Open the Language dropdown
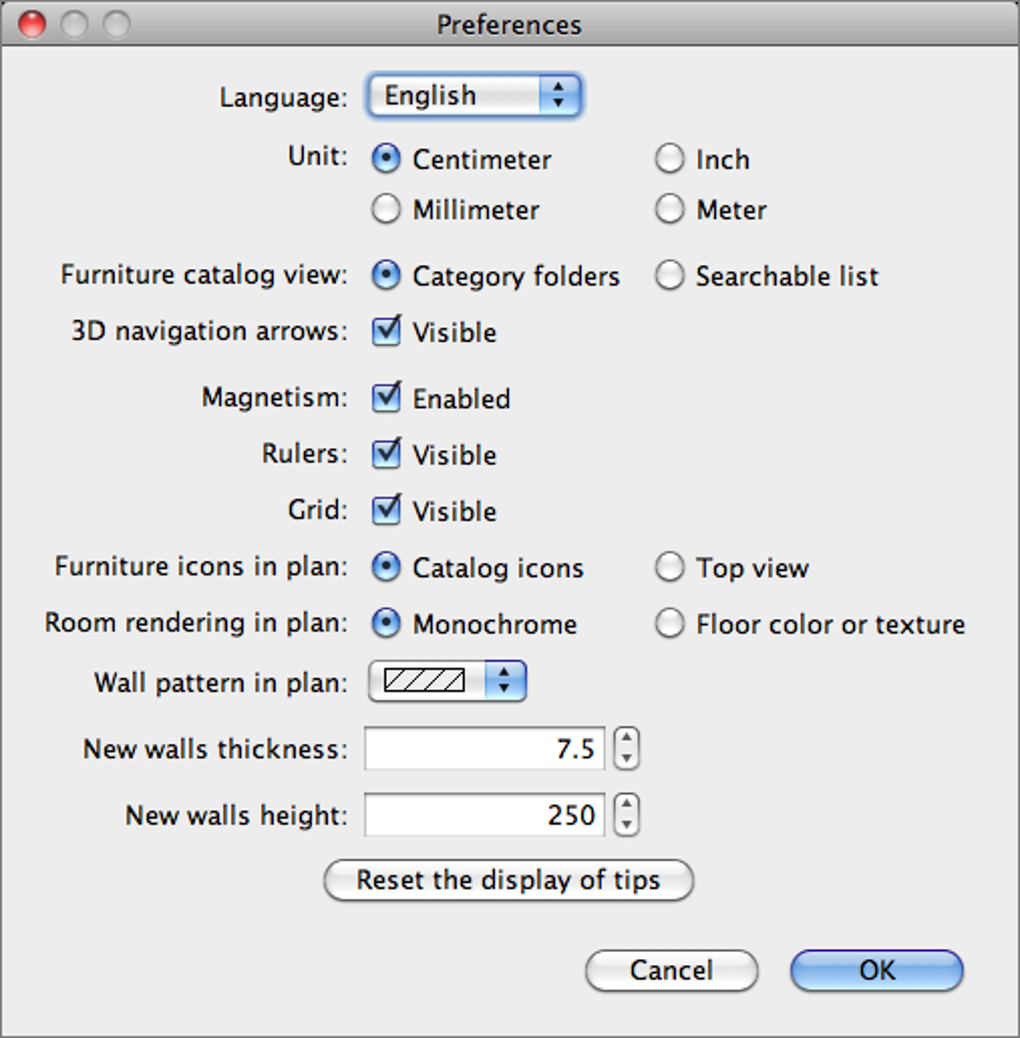This screenshot has height=1038, width=1020. tap(474, 96)
